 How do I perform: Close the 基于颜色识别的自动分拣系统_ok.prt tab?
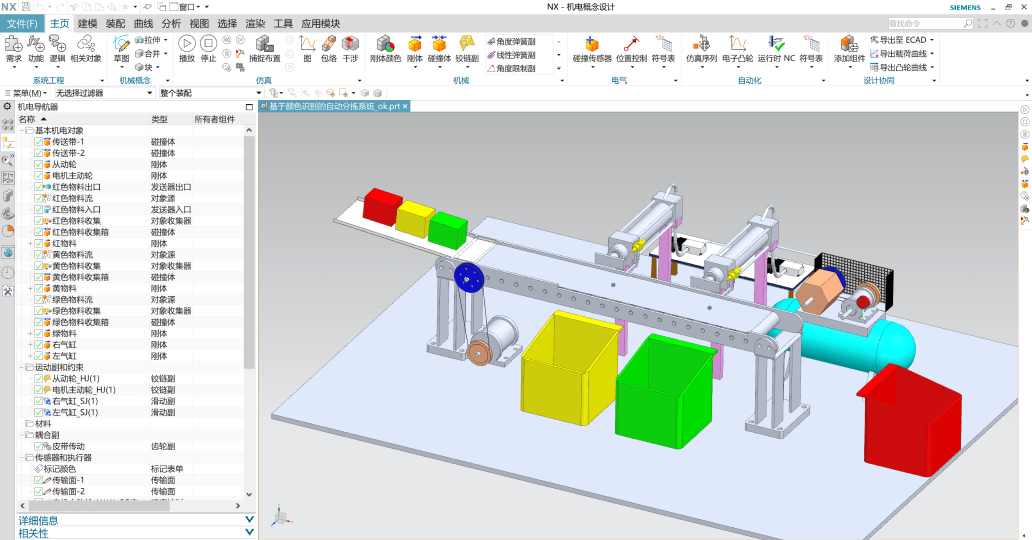(x=405, y=106)
